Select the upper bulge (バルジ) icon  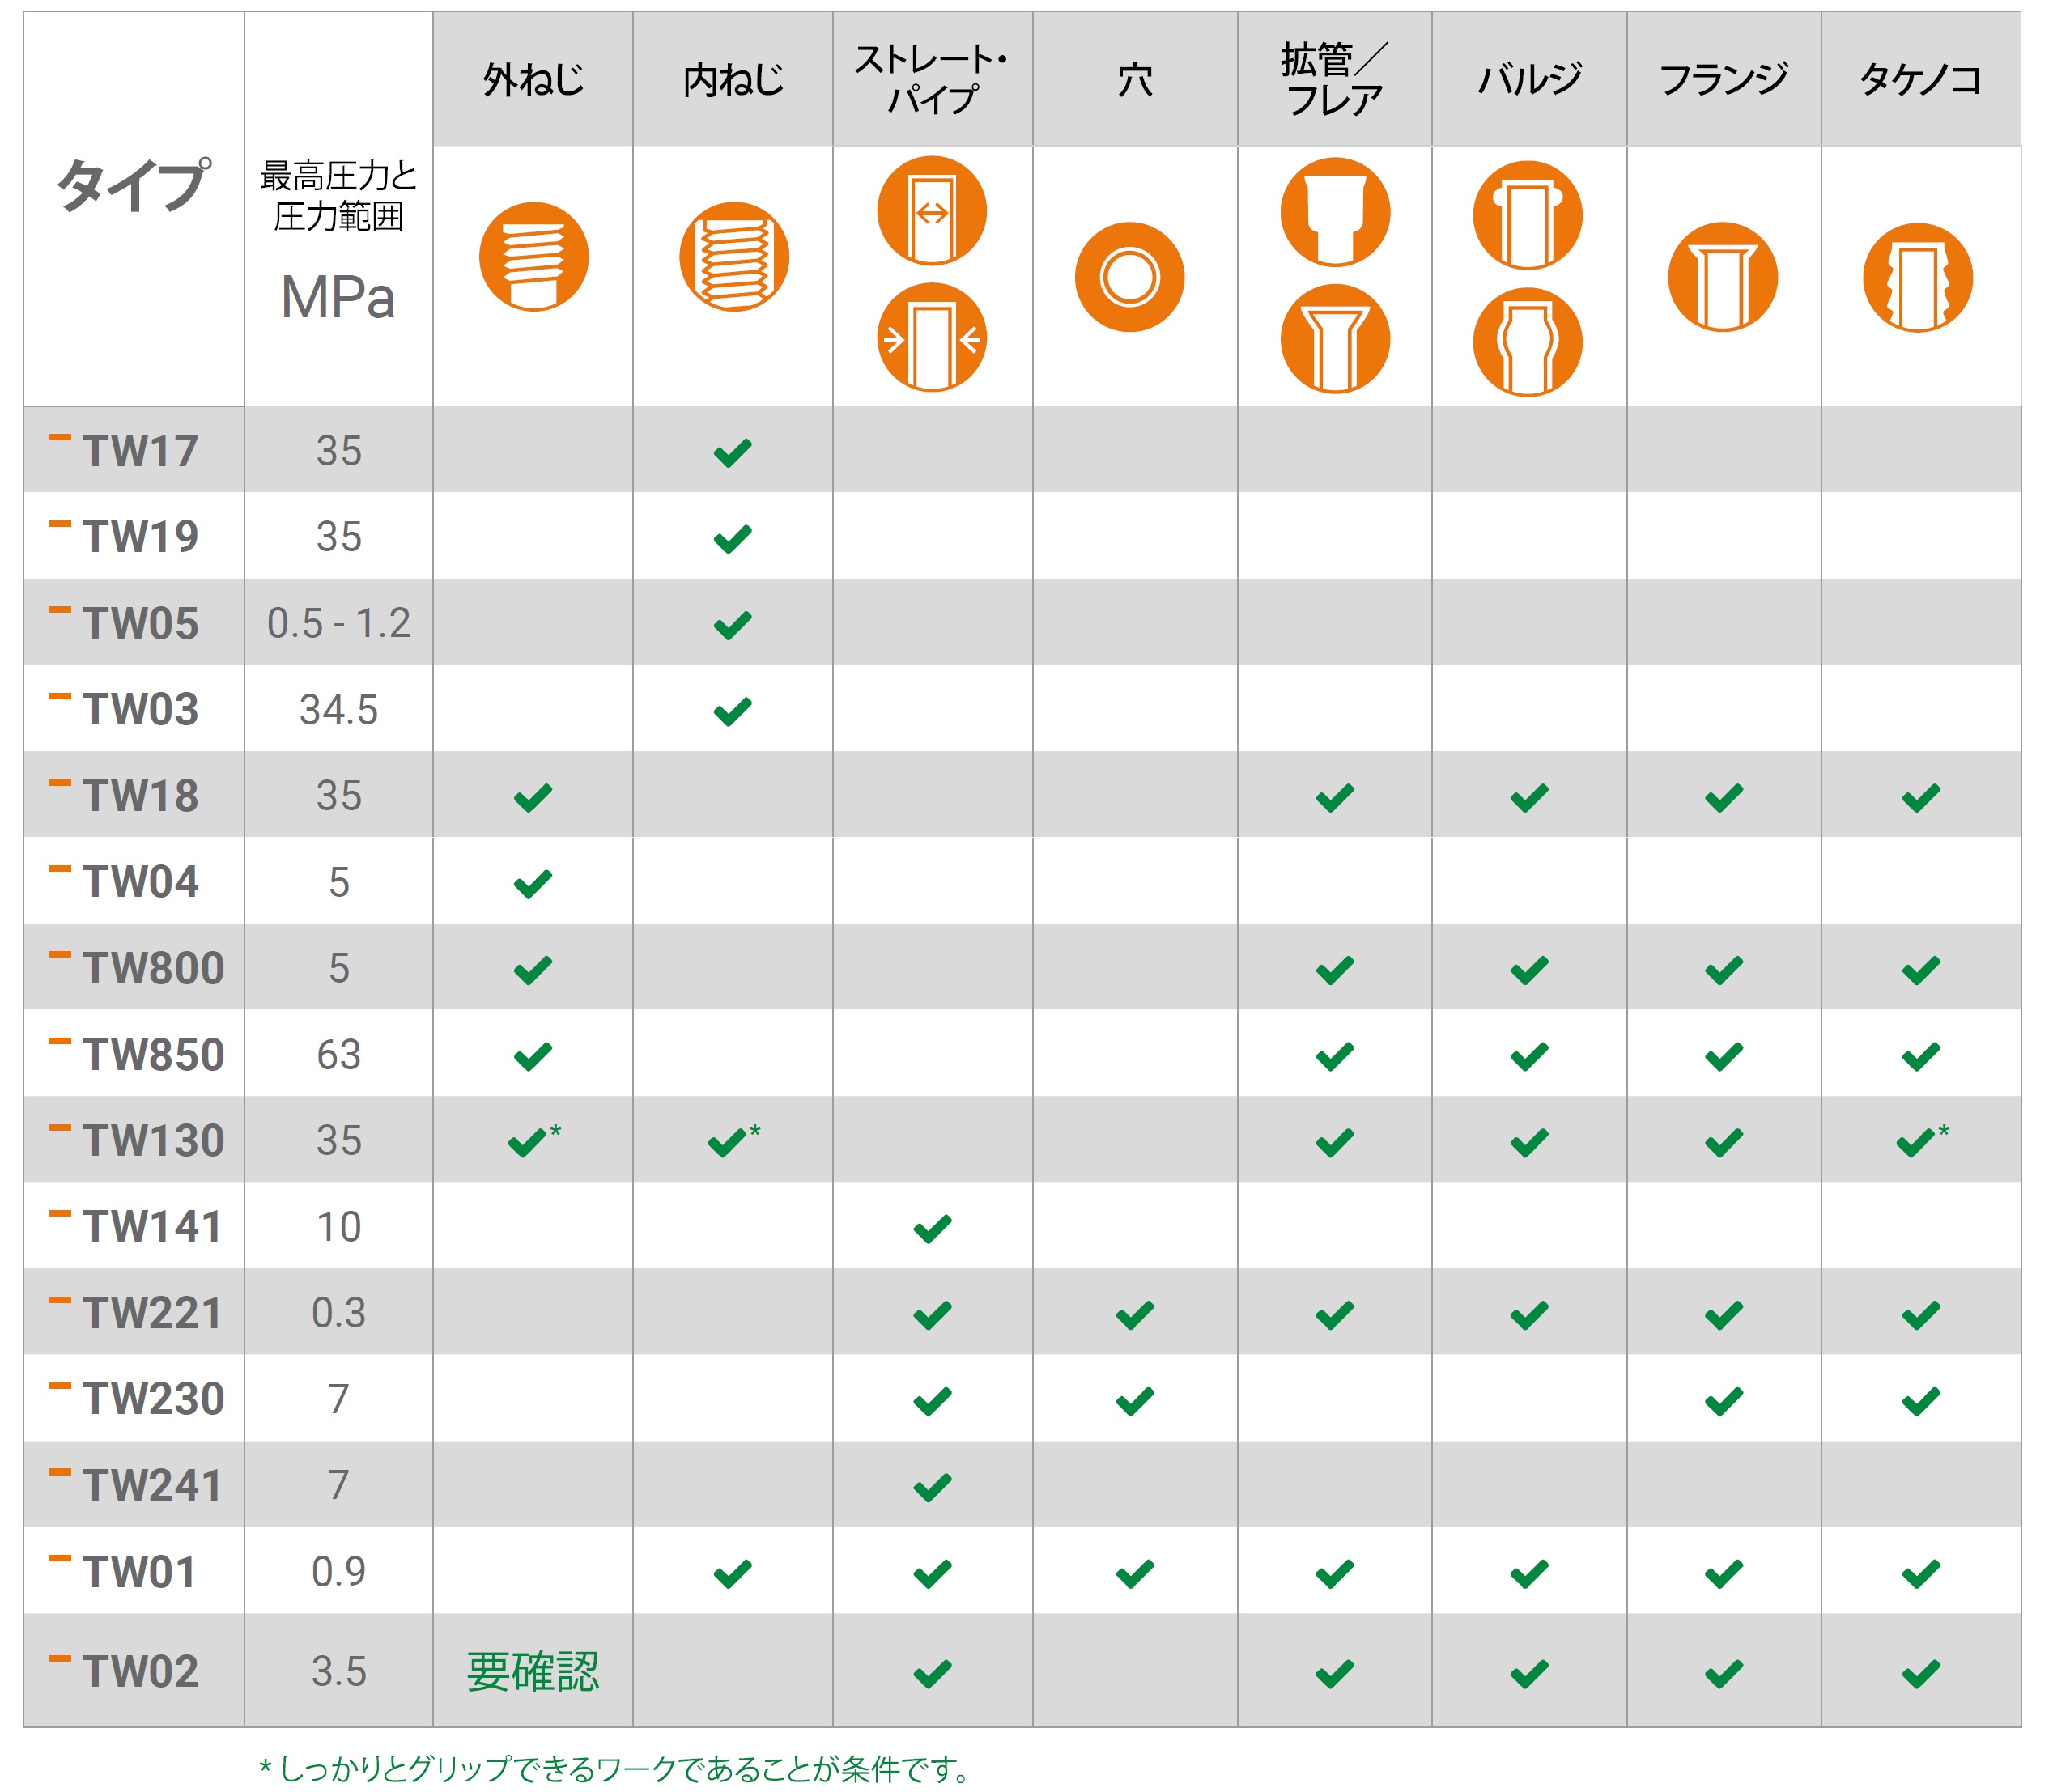point(1528,215)
